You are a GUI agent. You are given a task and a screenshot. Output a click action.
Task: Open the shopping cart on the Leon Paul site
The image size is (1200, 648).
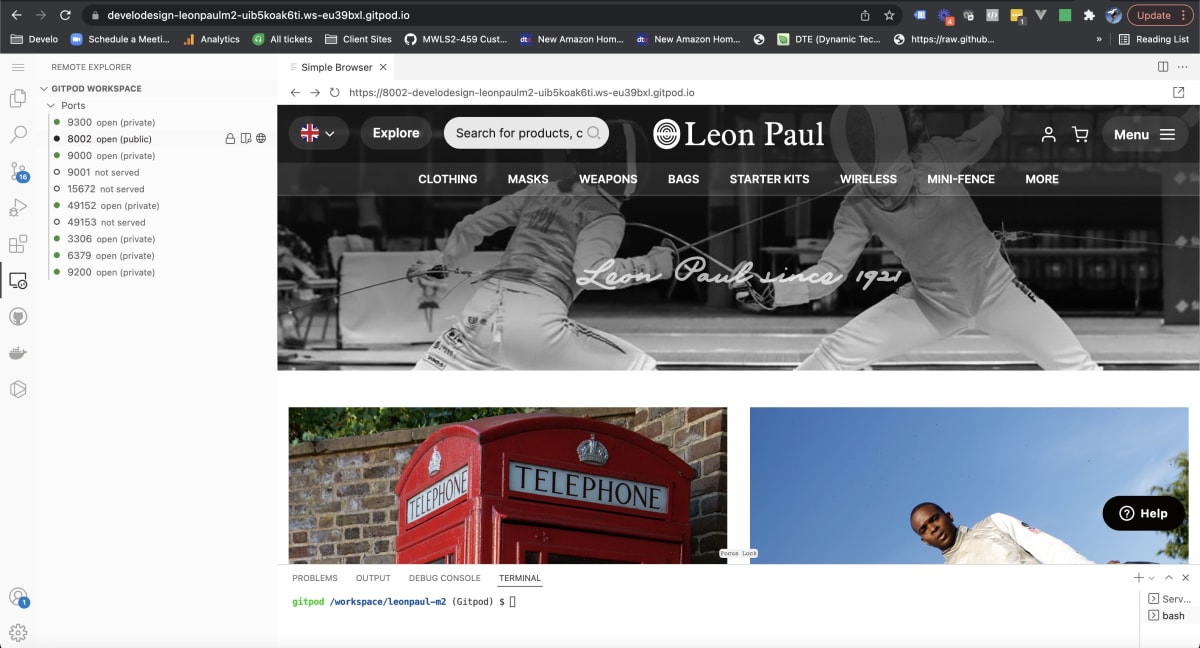[1081, 133]
